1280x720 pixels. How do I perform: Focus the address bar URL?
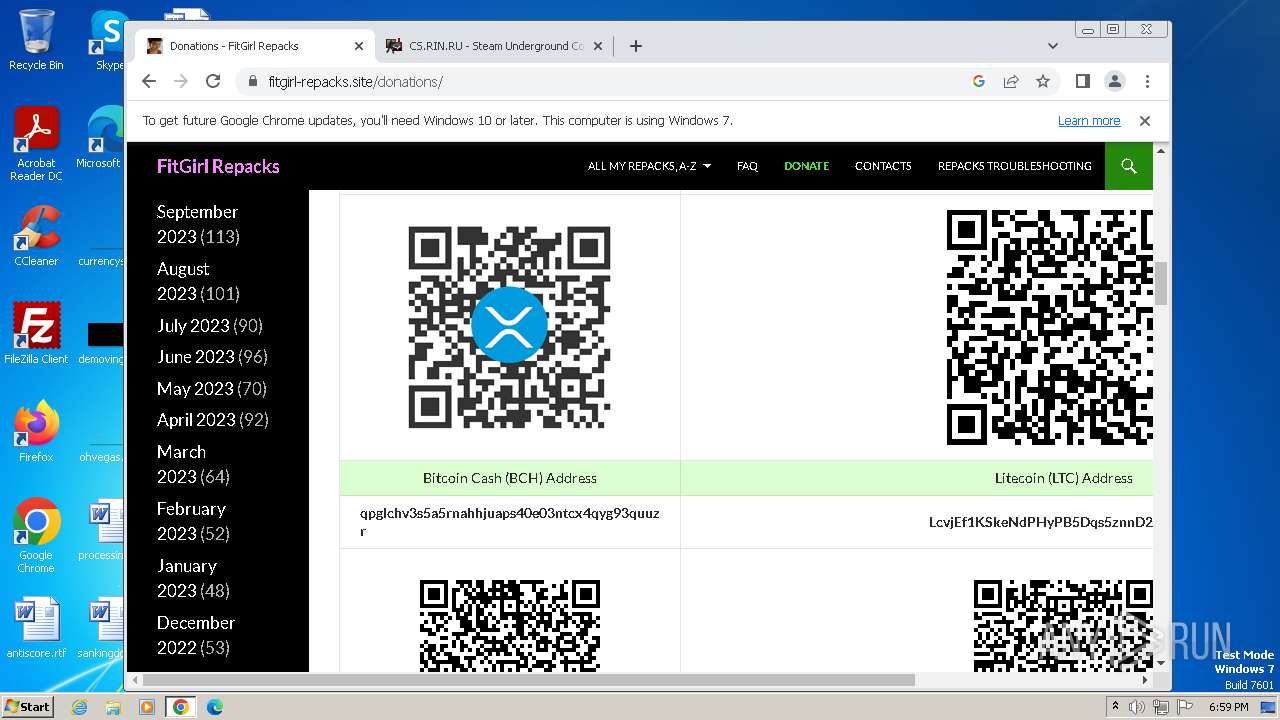pyautogui.click(x=355, y=81)
